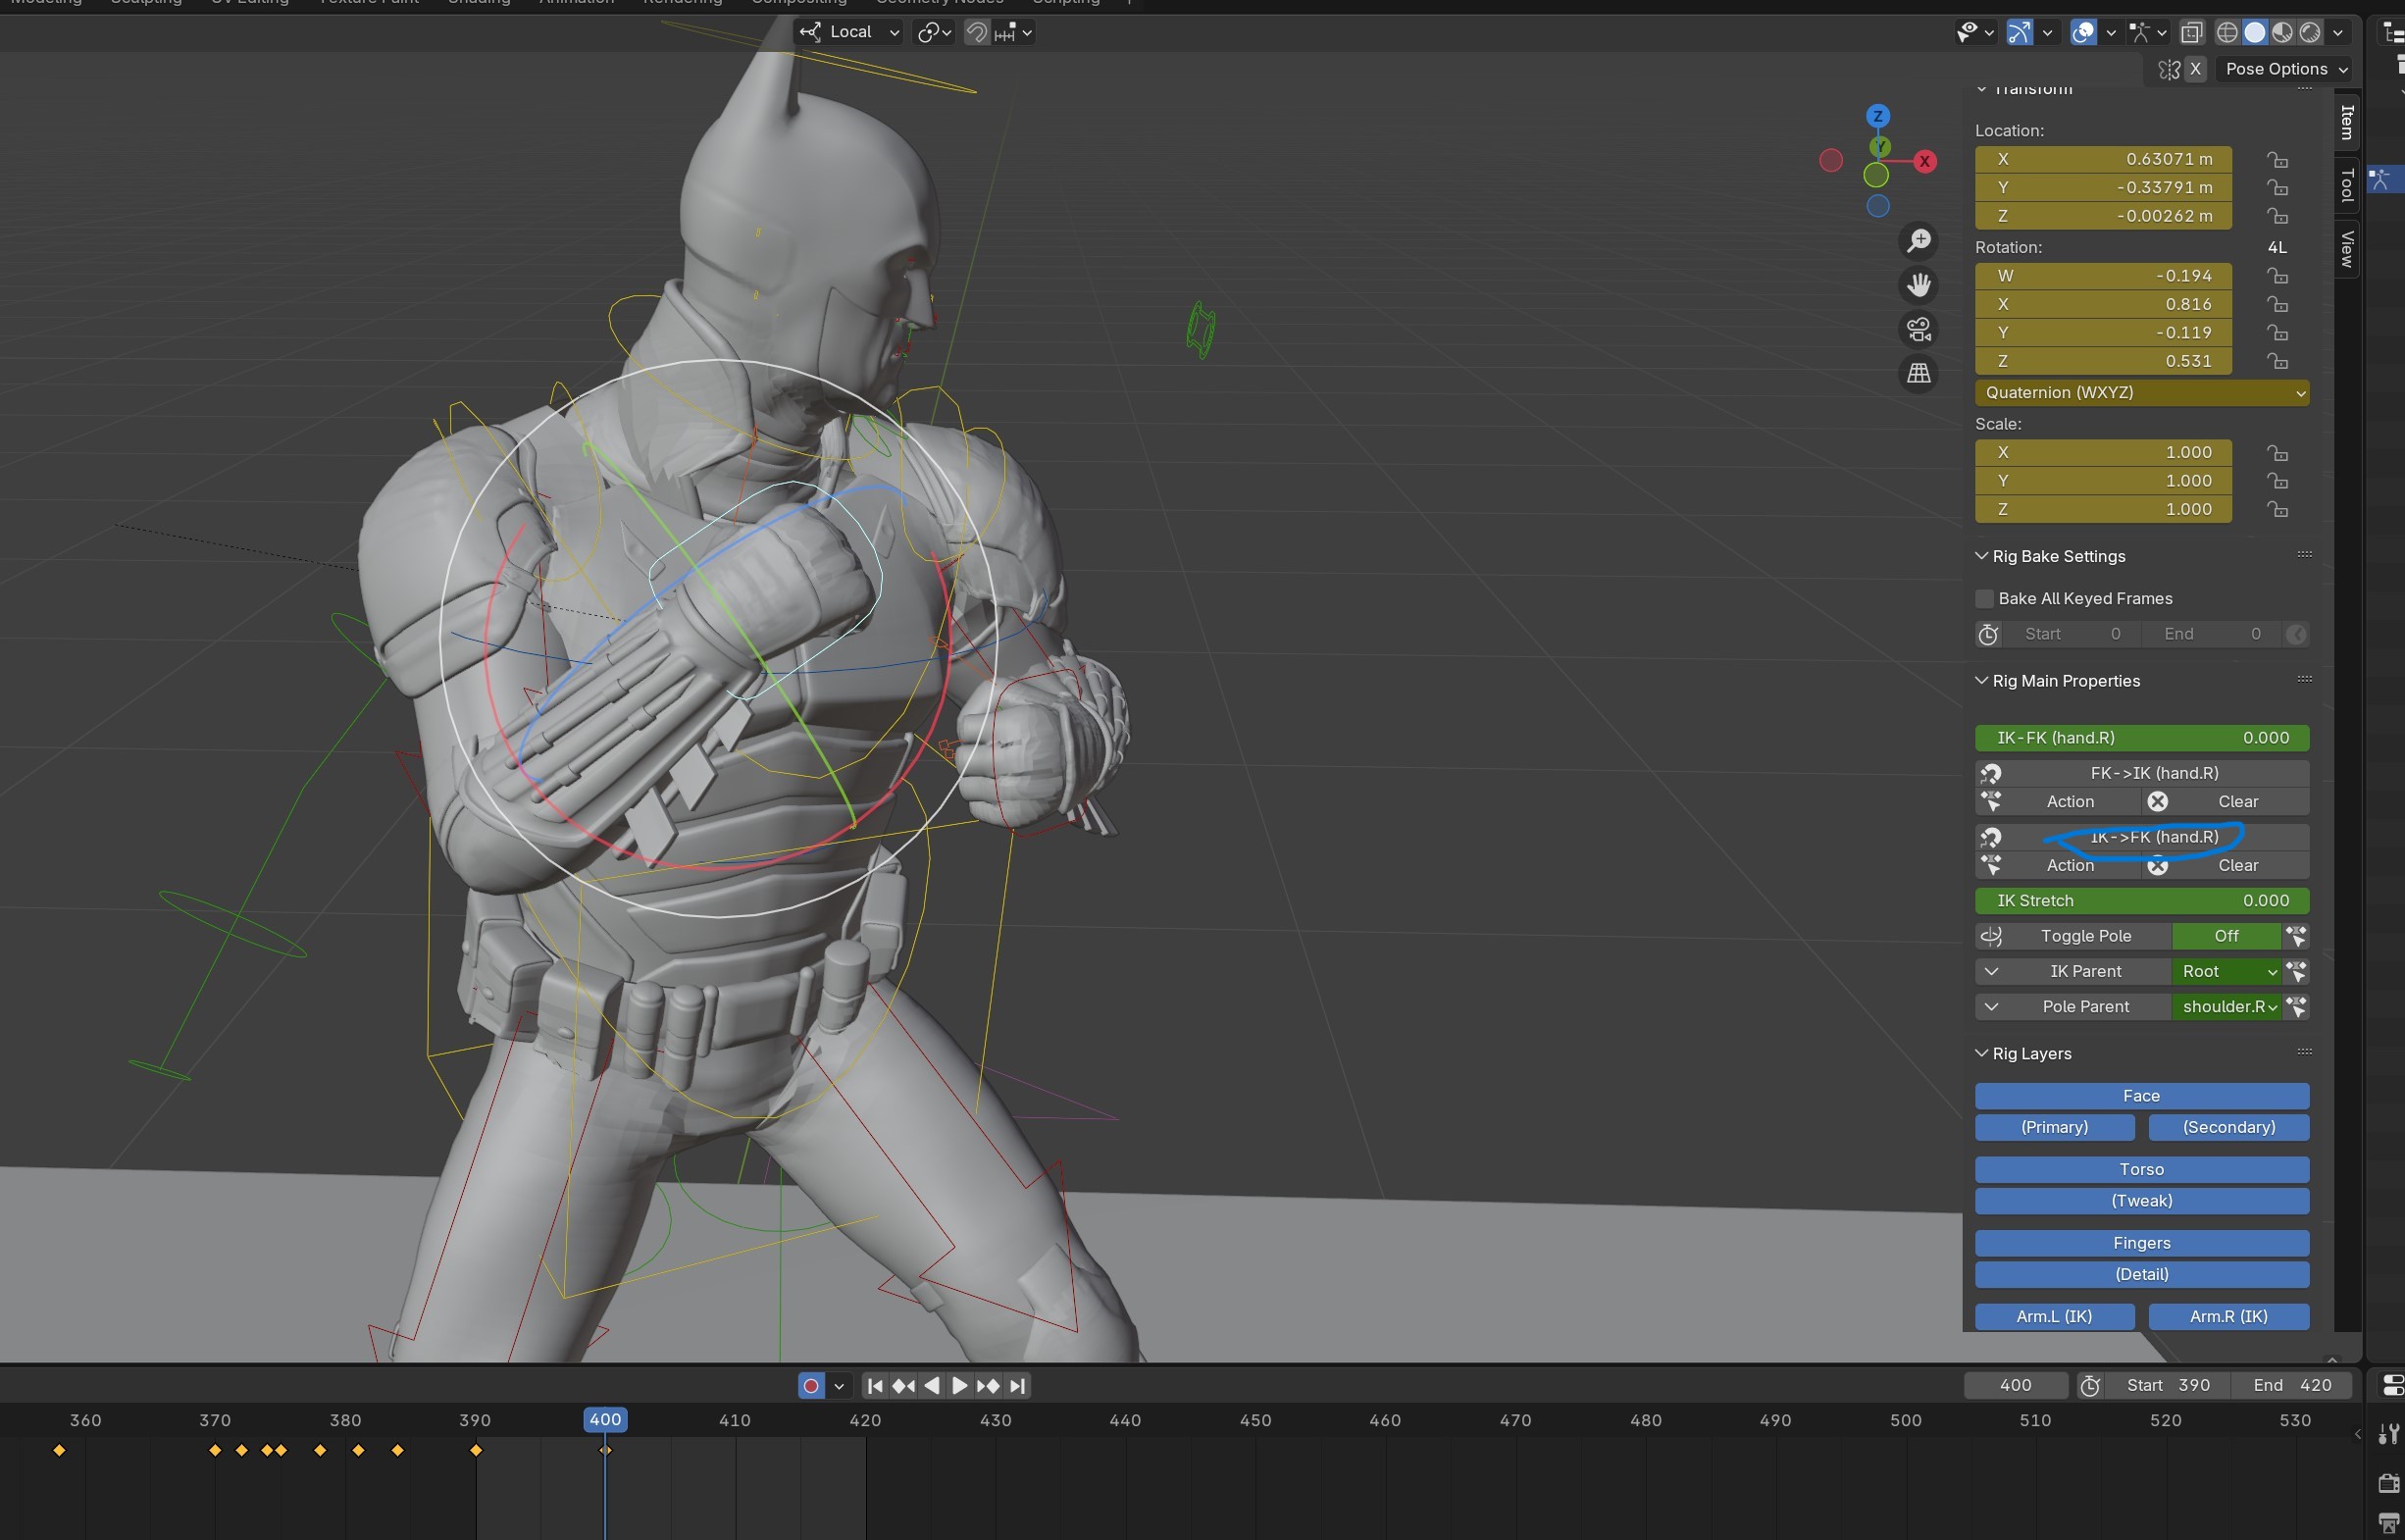
Task: Open Pose Options dropdown
Action: [2285, 69]
